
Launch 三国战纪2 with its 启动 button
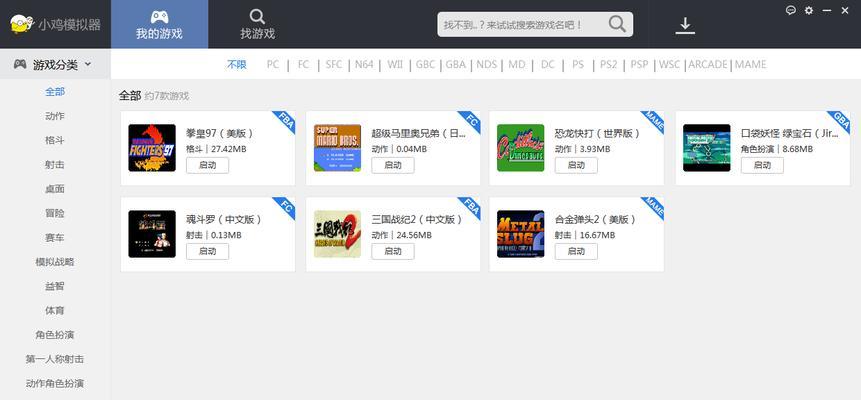tap(393, 251)
